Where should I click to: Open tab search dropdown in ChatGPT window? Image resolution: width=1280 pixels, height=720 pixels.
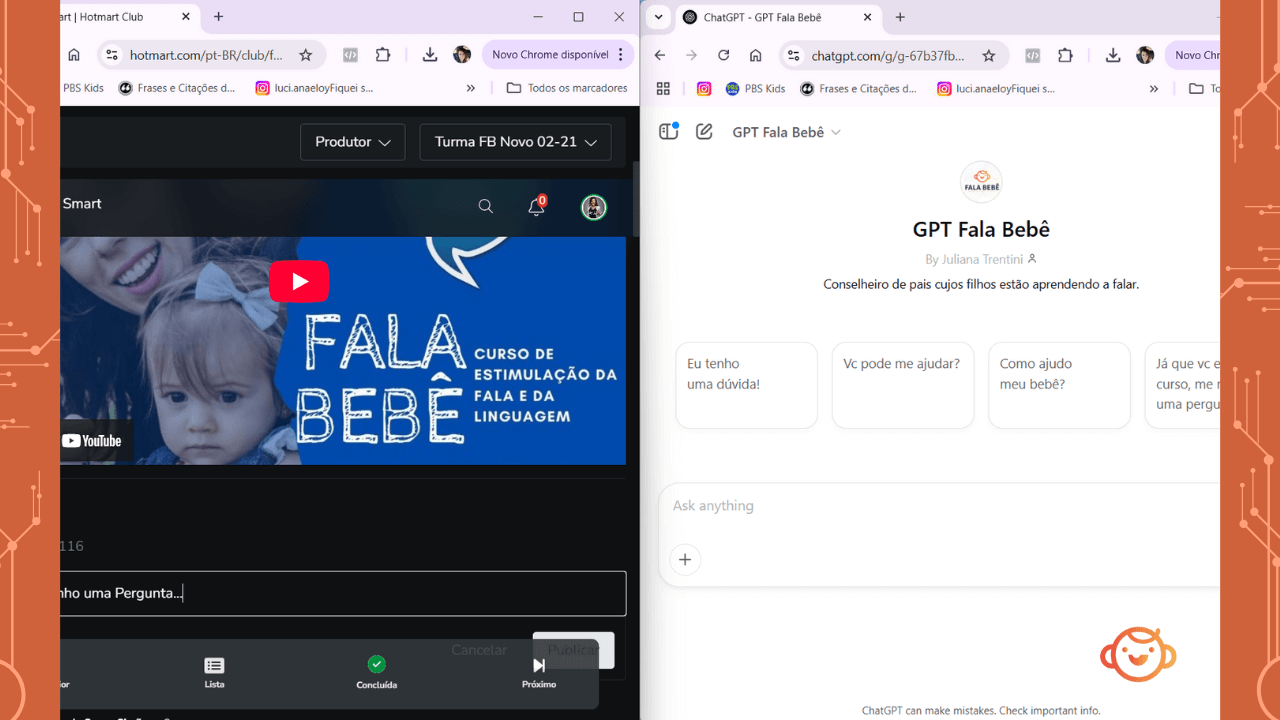658,17
